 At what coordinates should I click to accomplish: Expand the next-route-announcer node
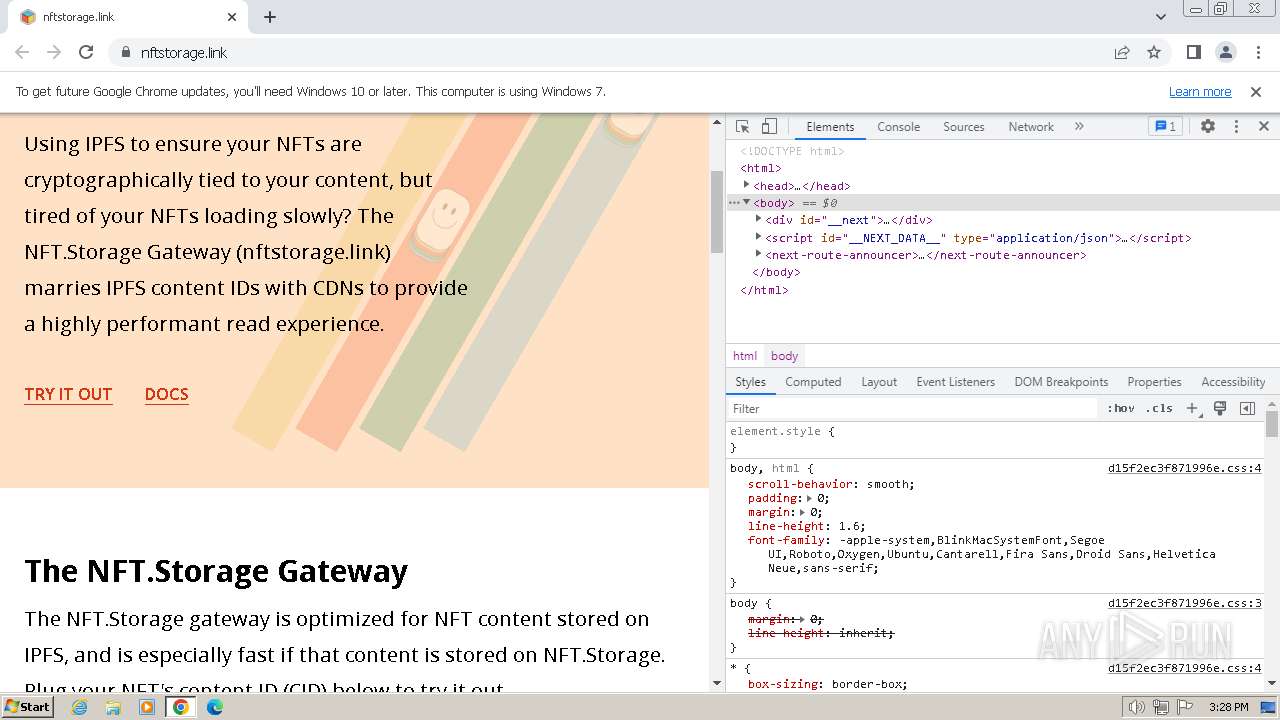[x=758, y=254]
